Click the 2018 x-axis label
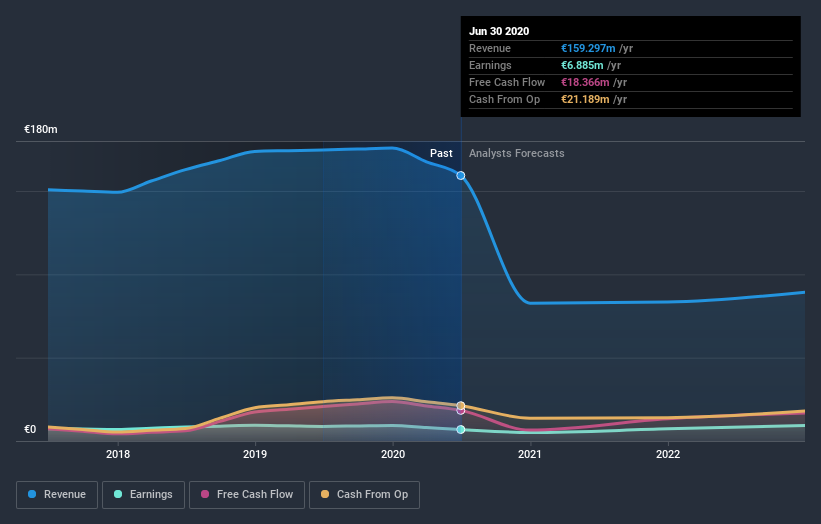821x524 pixels. pyautogui.click(x=118, y=454)
